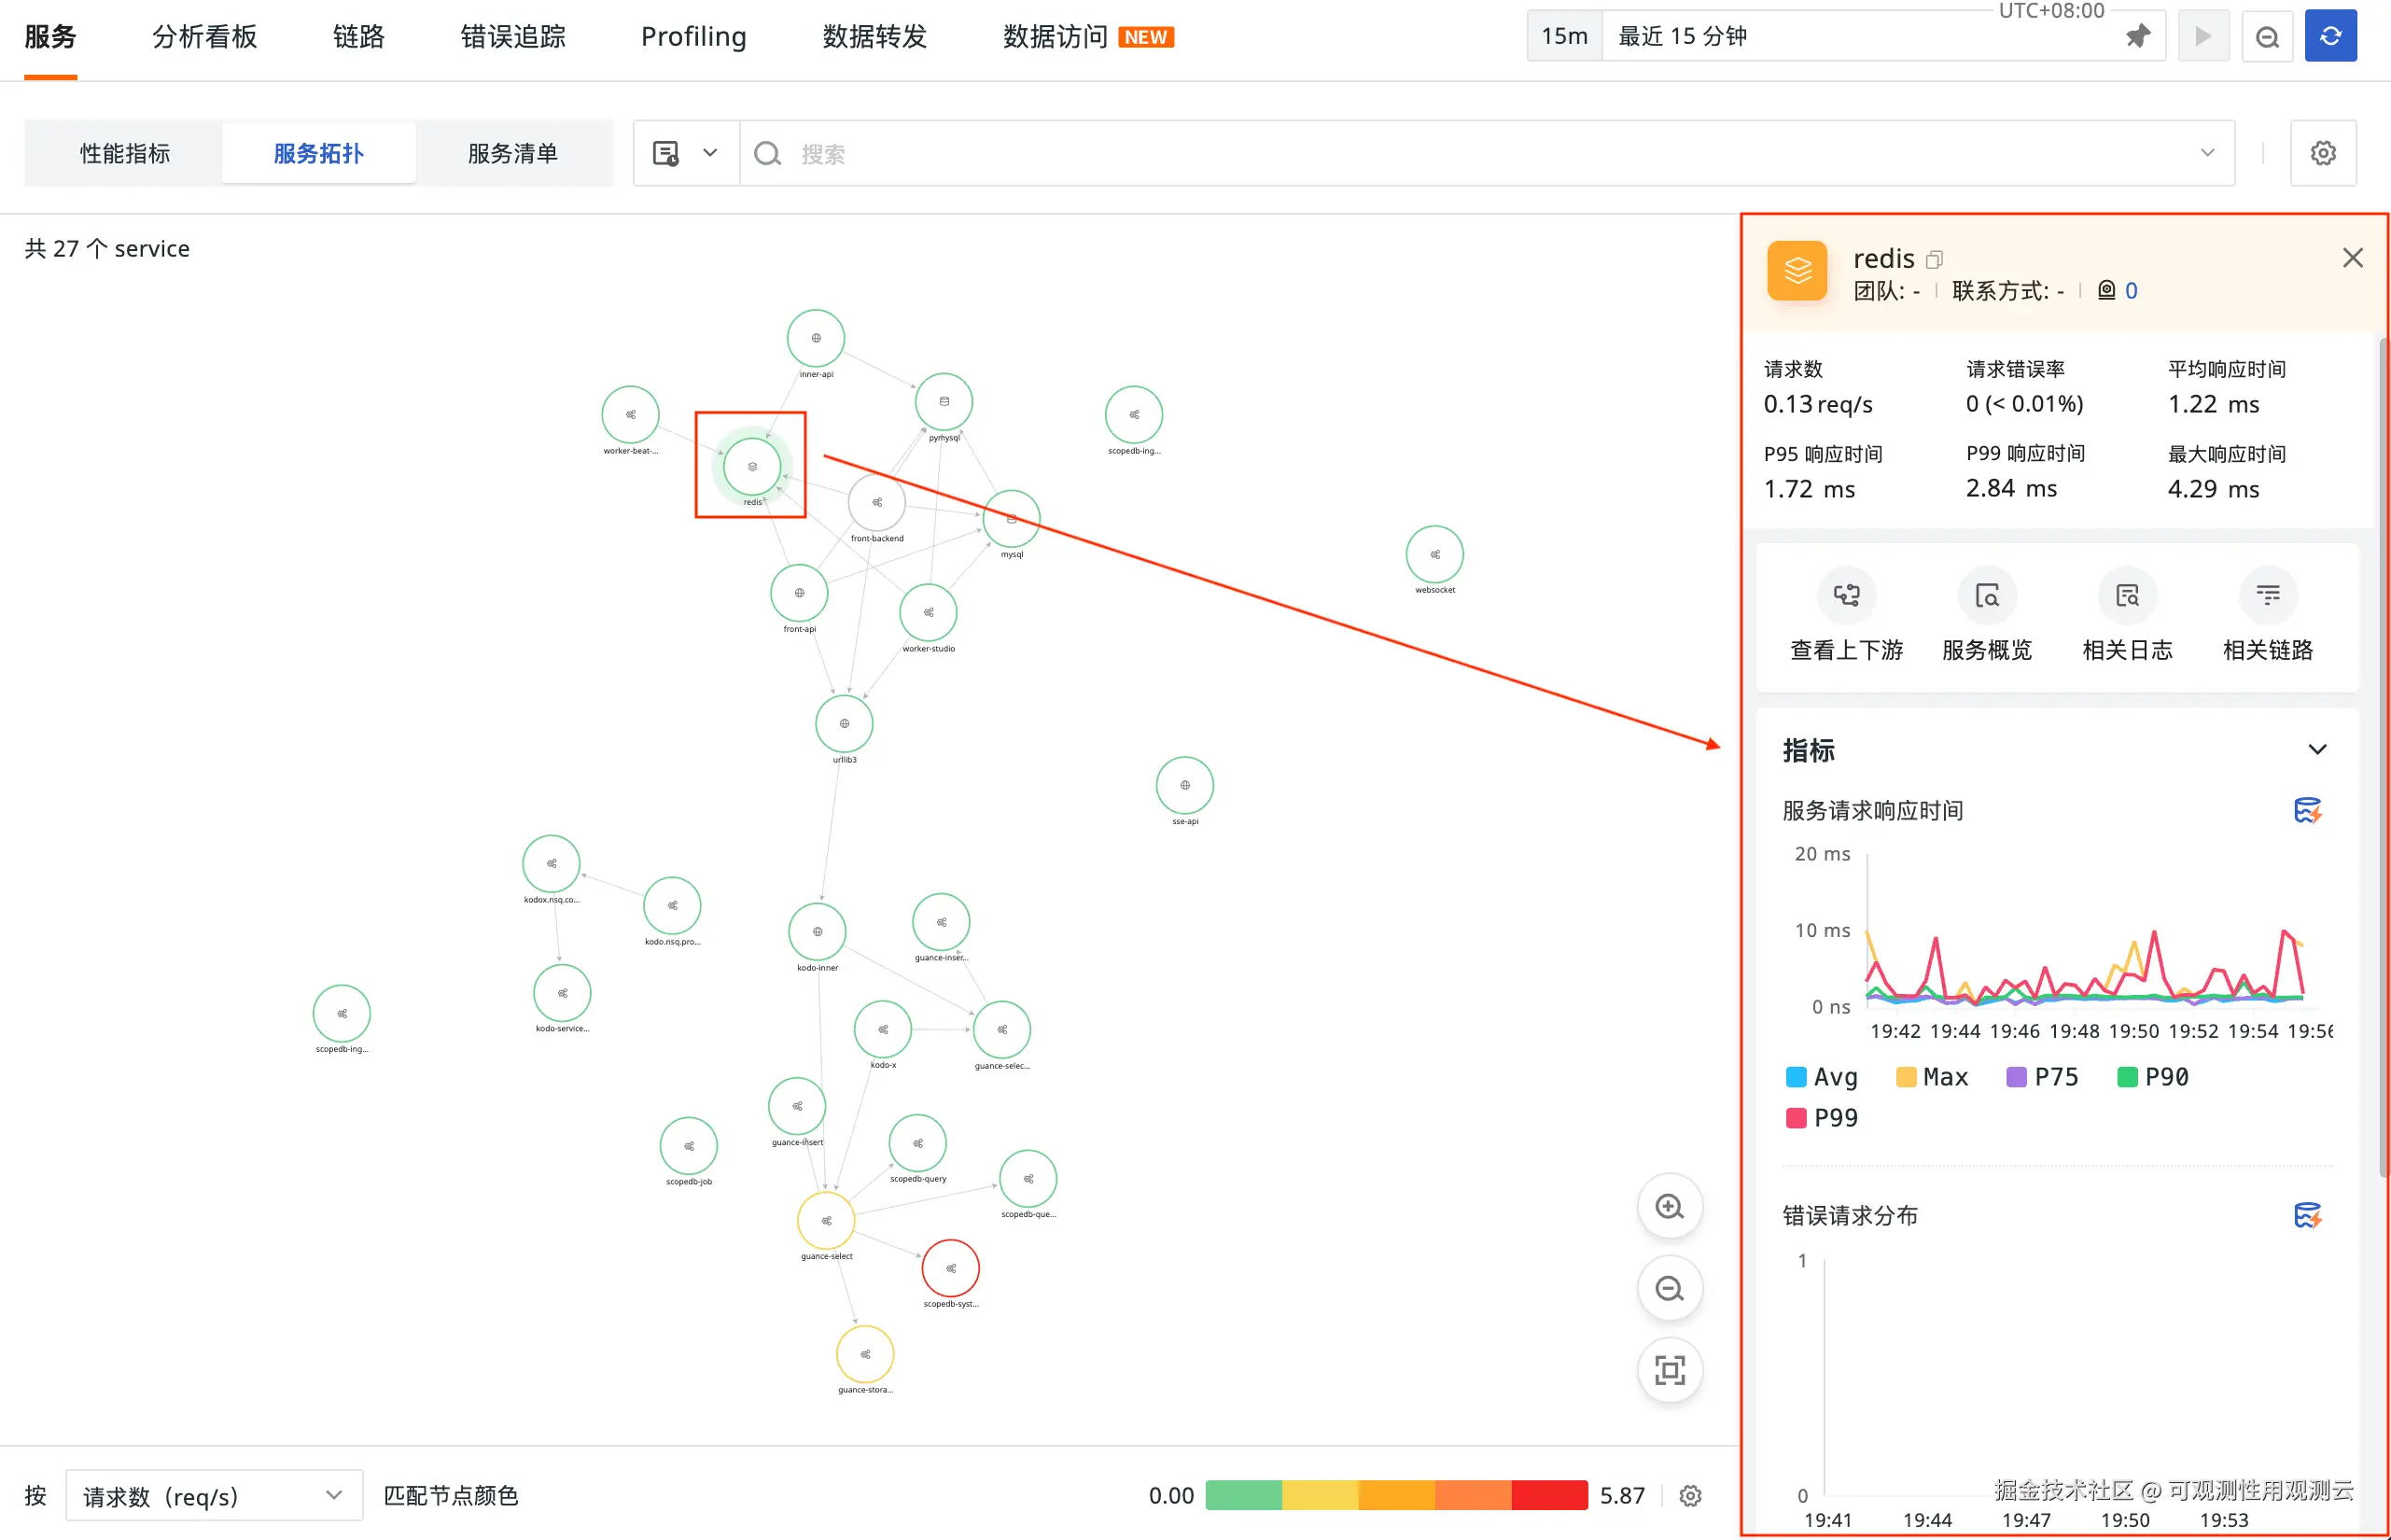Click the red segment of color legend

click(1548, 1495)
